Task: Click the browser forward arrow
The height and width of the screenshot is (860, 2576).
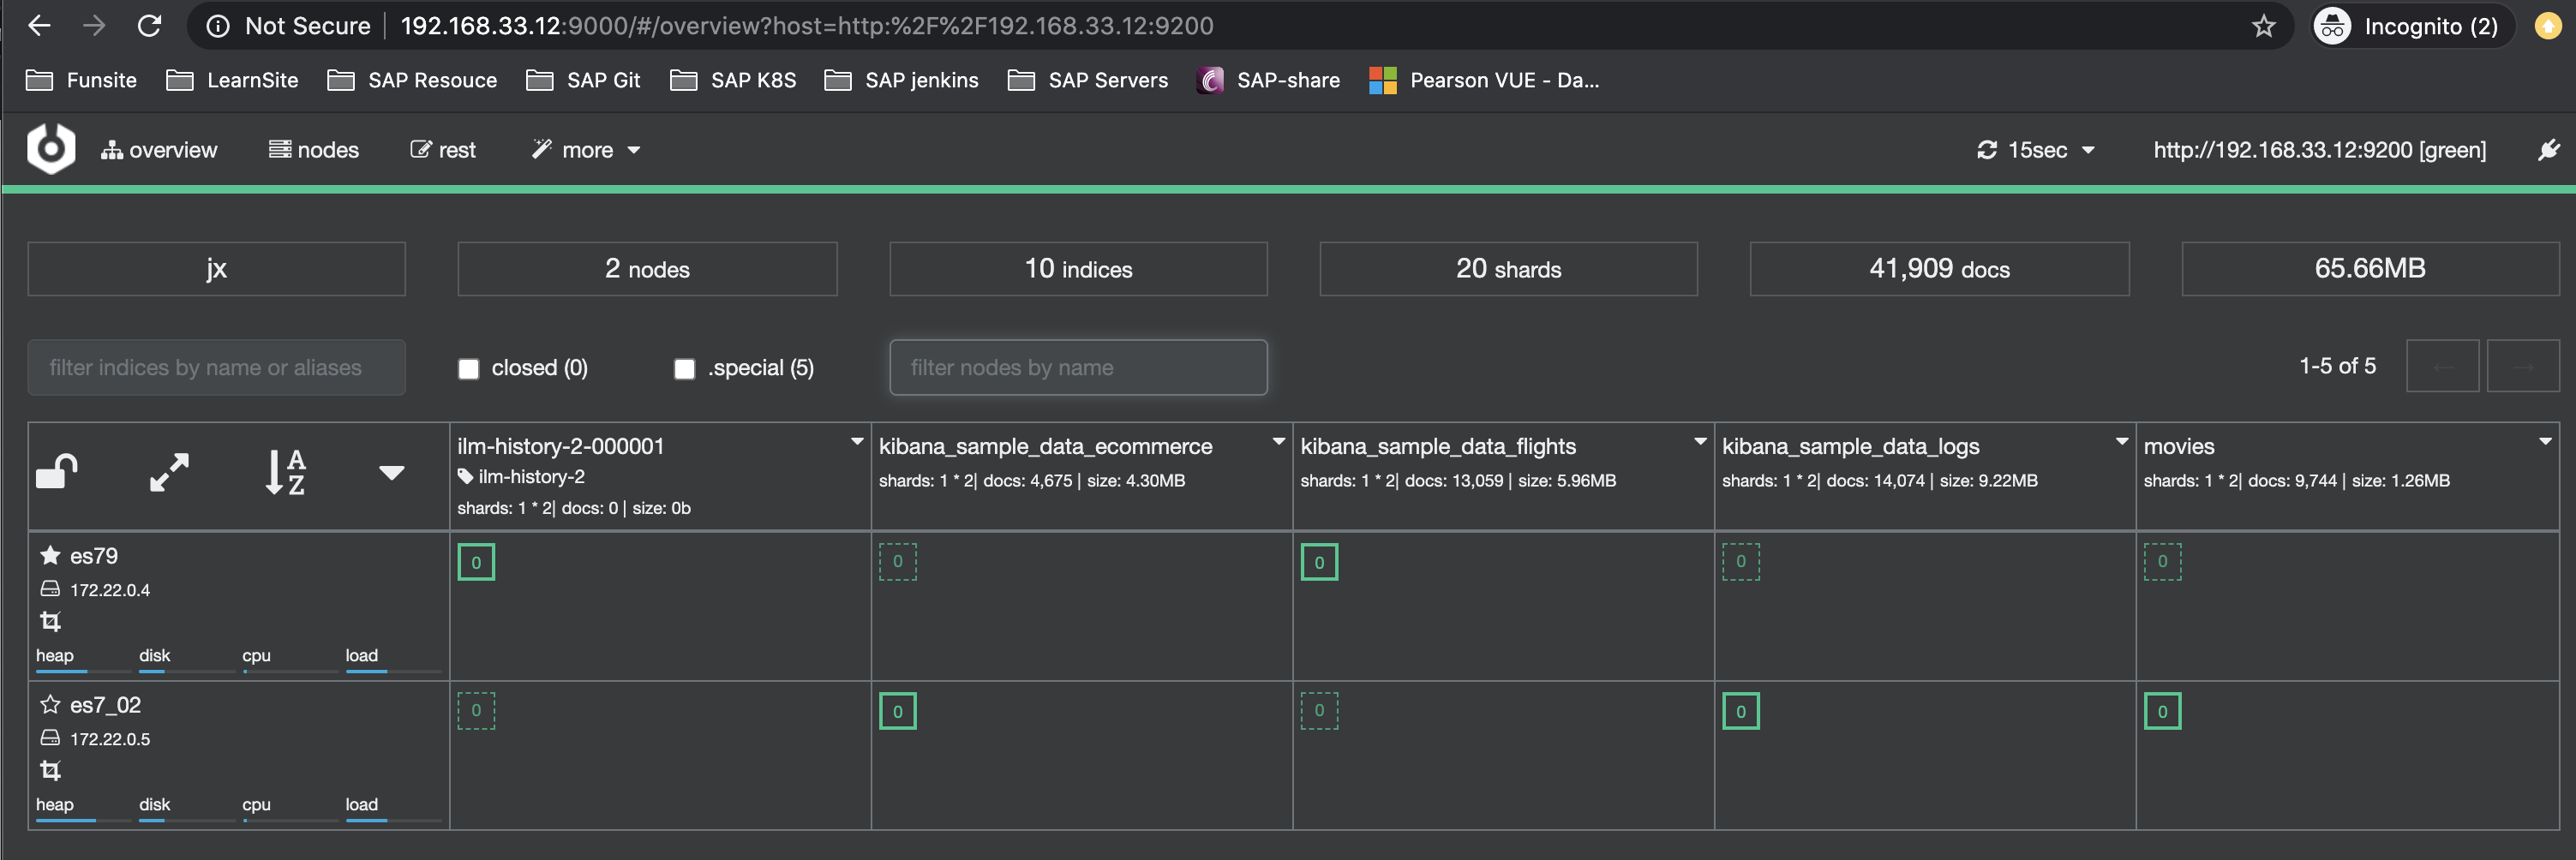Action: (94, 26)
